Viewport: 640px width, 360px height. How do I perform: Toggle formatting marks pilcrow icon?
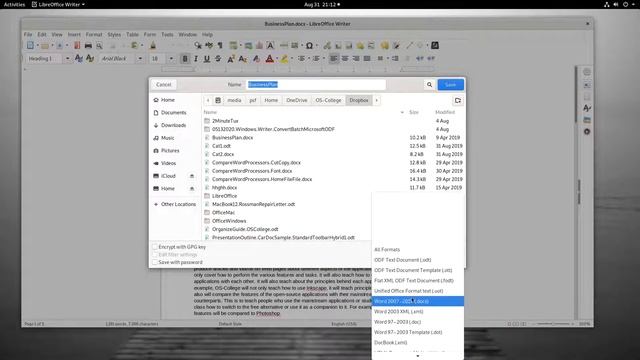(x=220, y=46)
